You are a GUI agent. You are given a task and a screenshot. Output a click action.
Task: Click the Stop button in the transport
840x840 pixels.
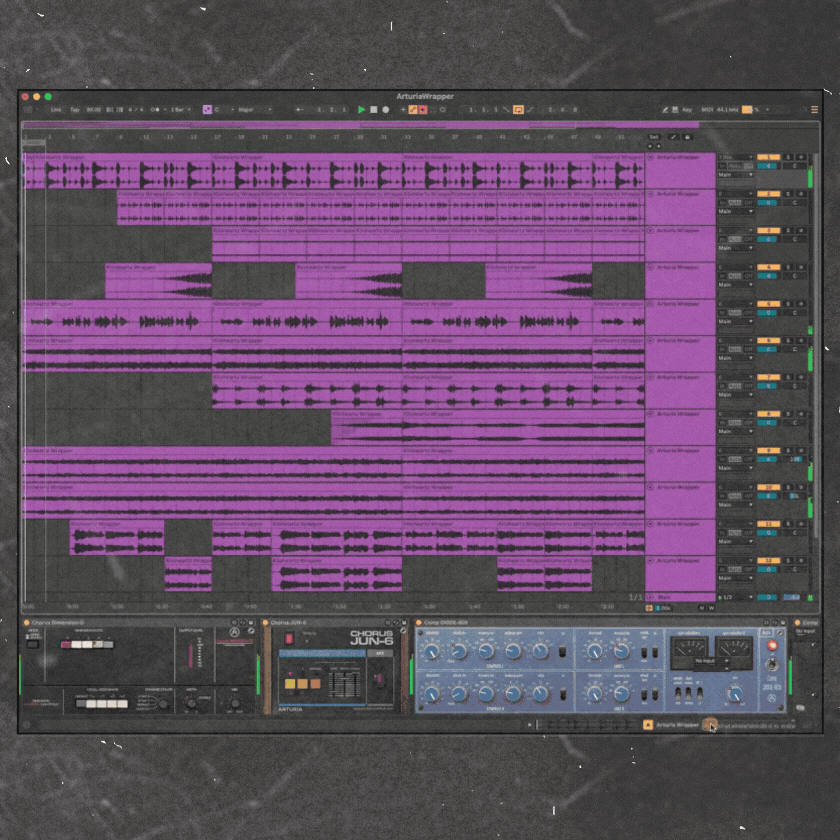click(x=374, y=110)
